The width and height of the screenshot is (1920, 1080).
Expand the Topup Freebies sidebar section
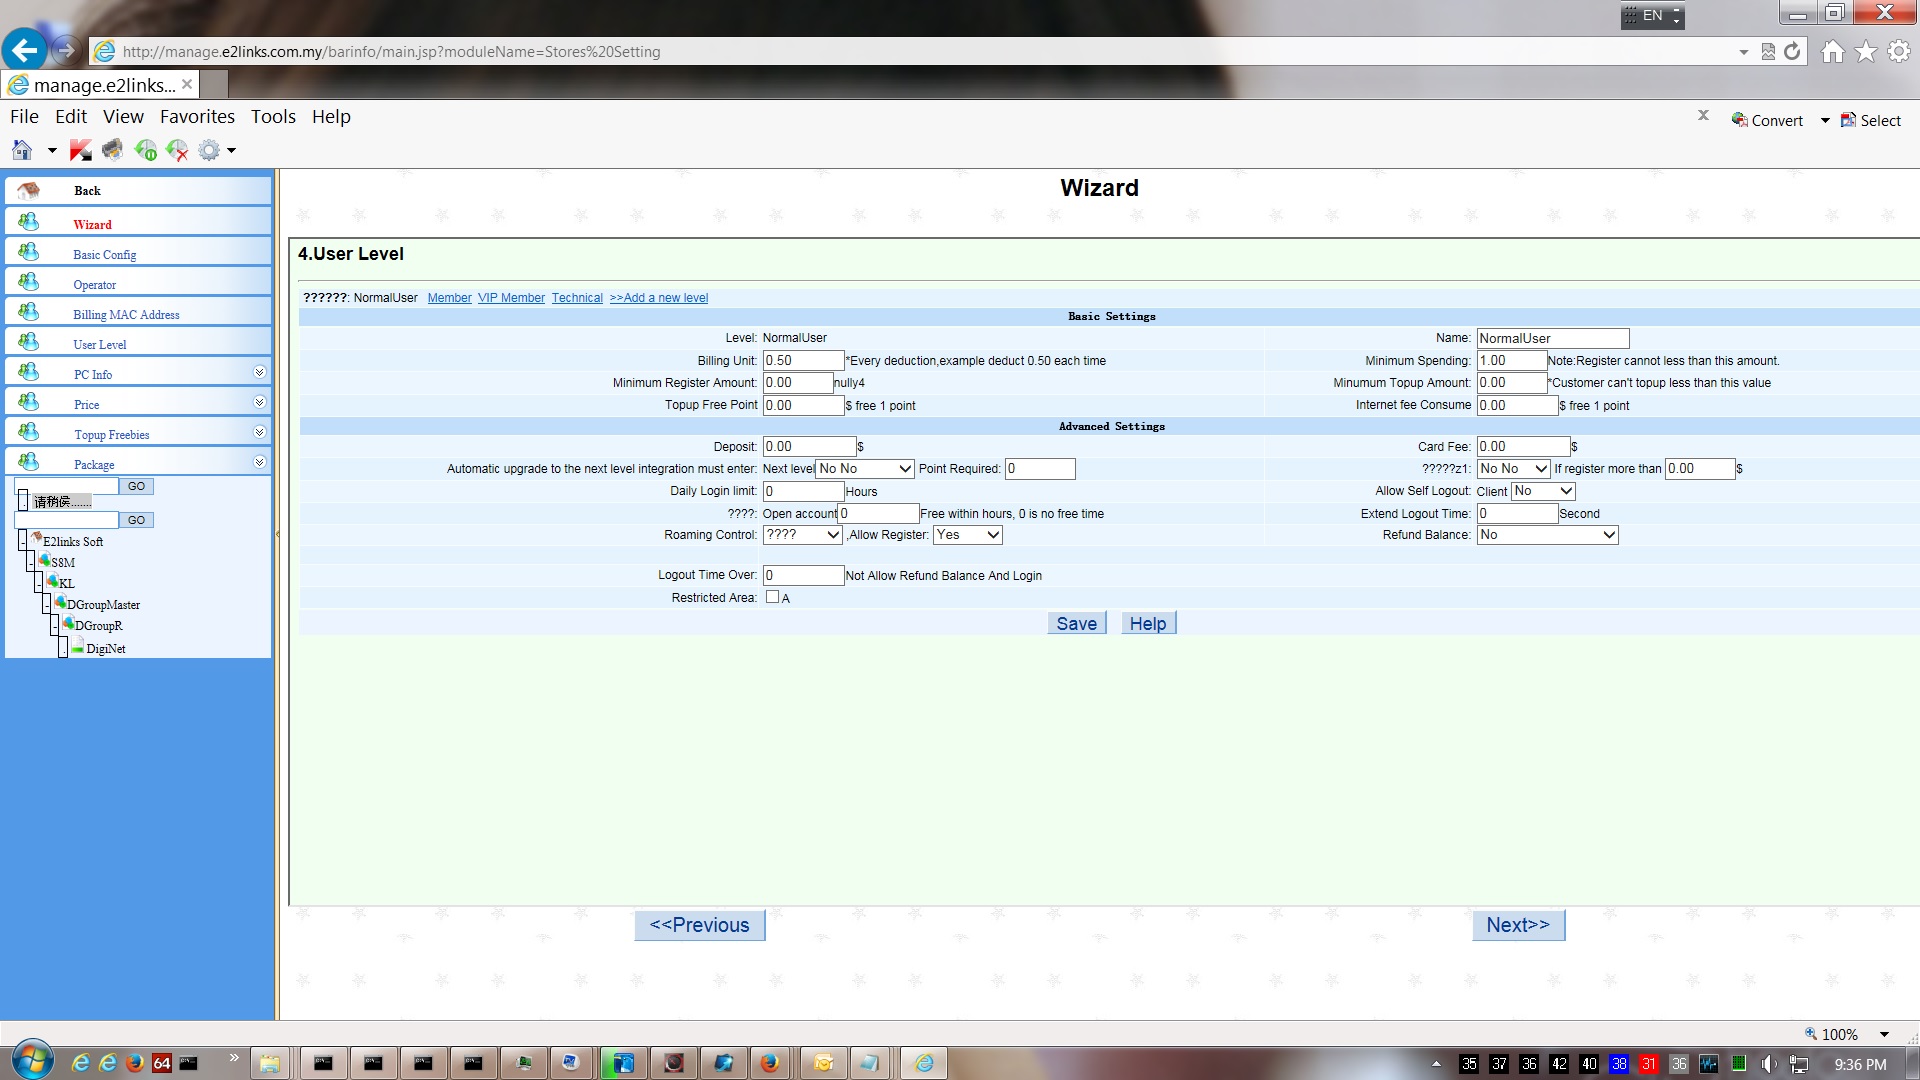(259, 432)
